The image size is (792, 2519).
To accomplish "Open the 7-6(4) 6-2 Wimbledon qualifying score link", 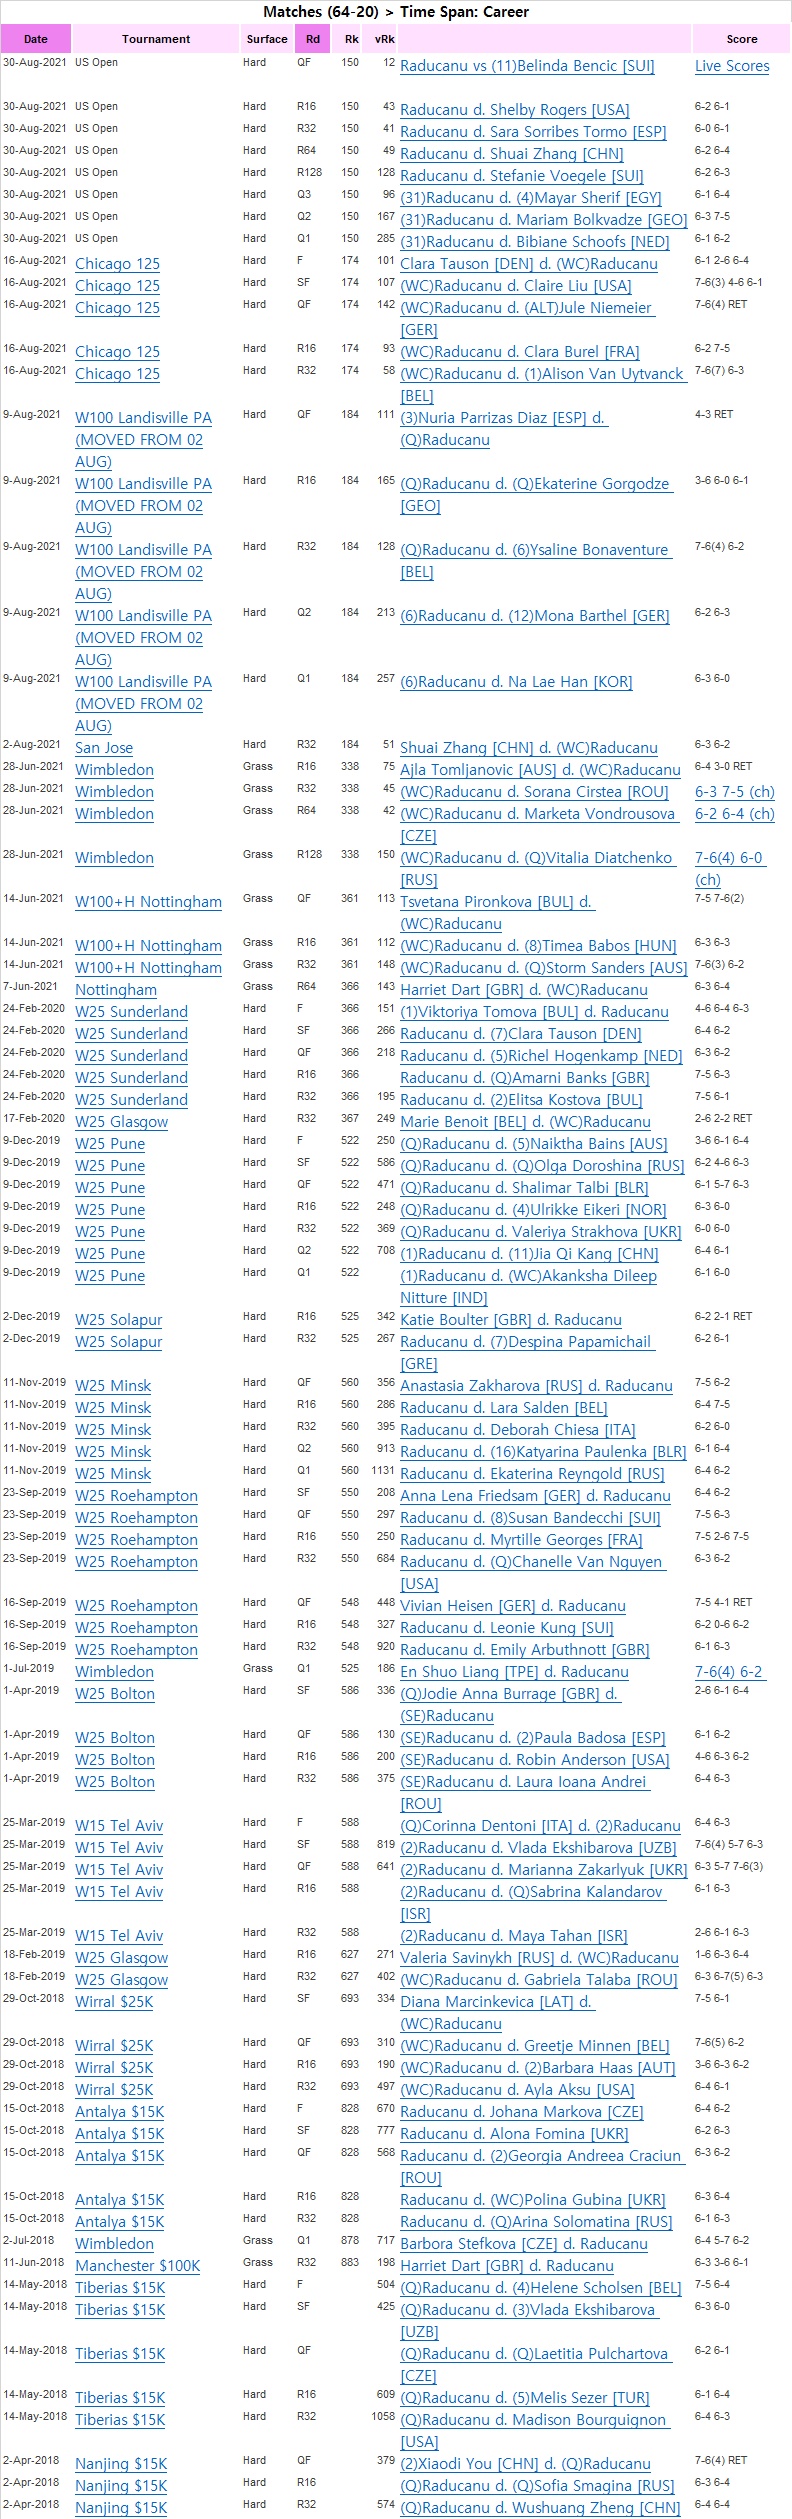I will click(x=729, y=1672).
